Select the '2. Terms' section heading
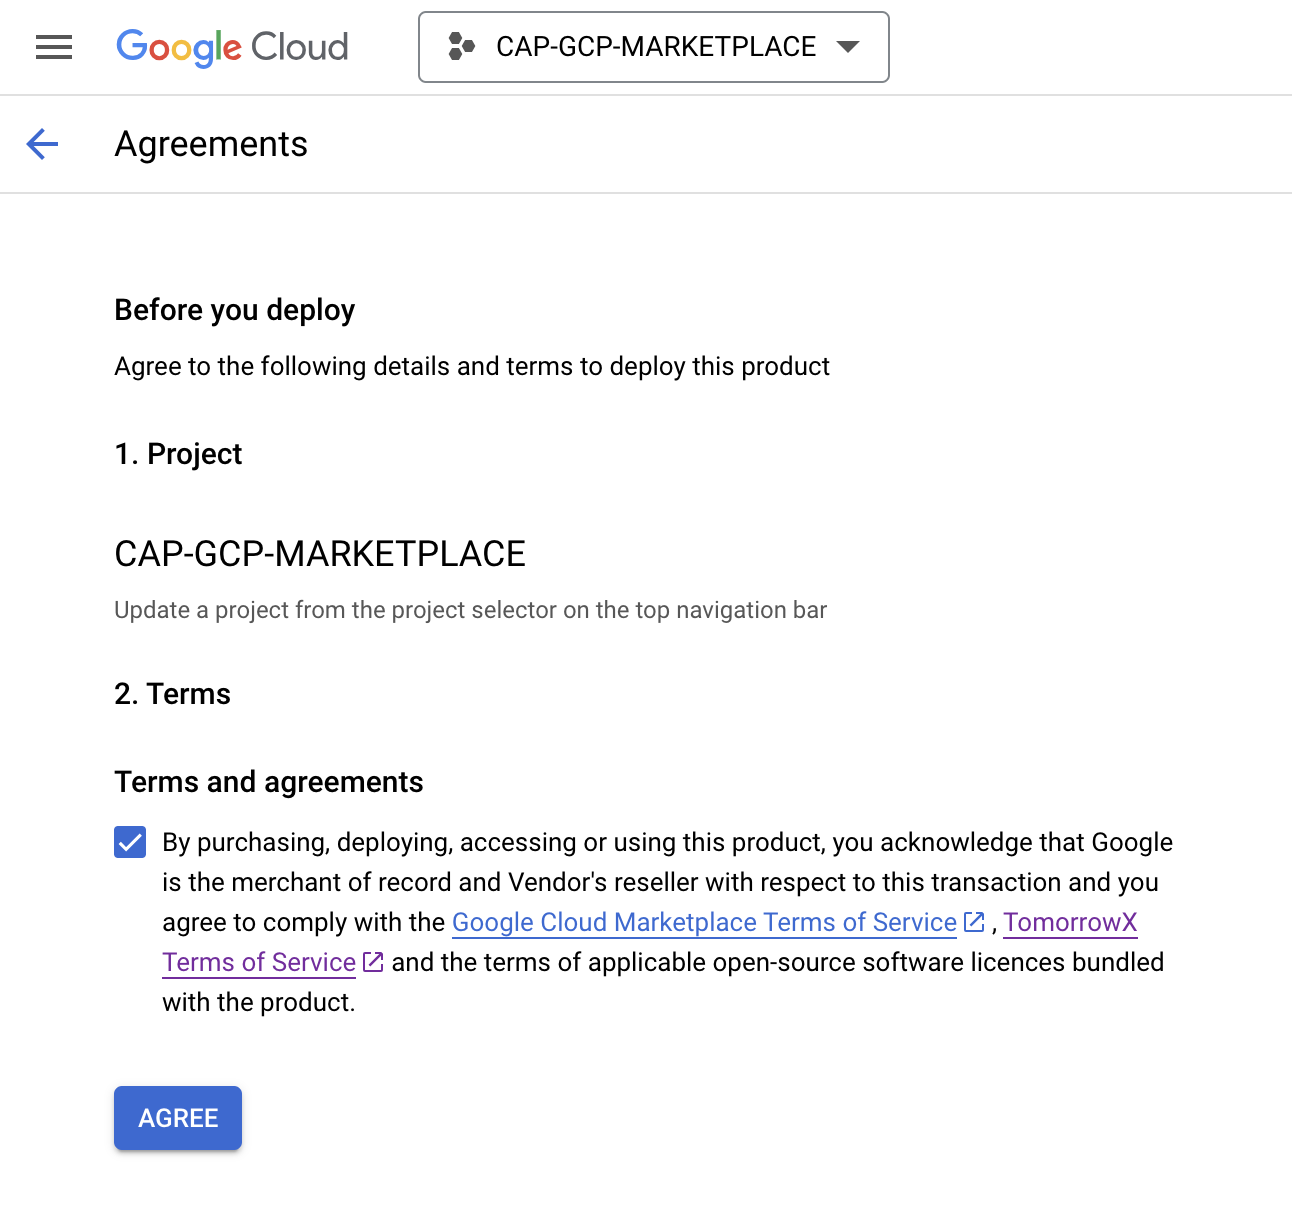This screenshot has width=1292, height=1220. tap(172, 694)
